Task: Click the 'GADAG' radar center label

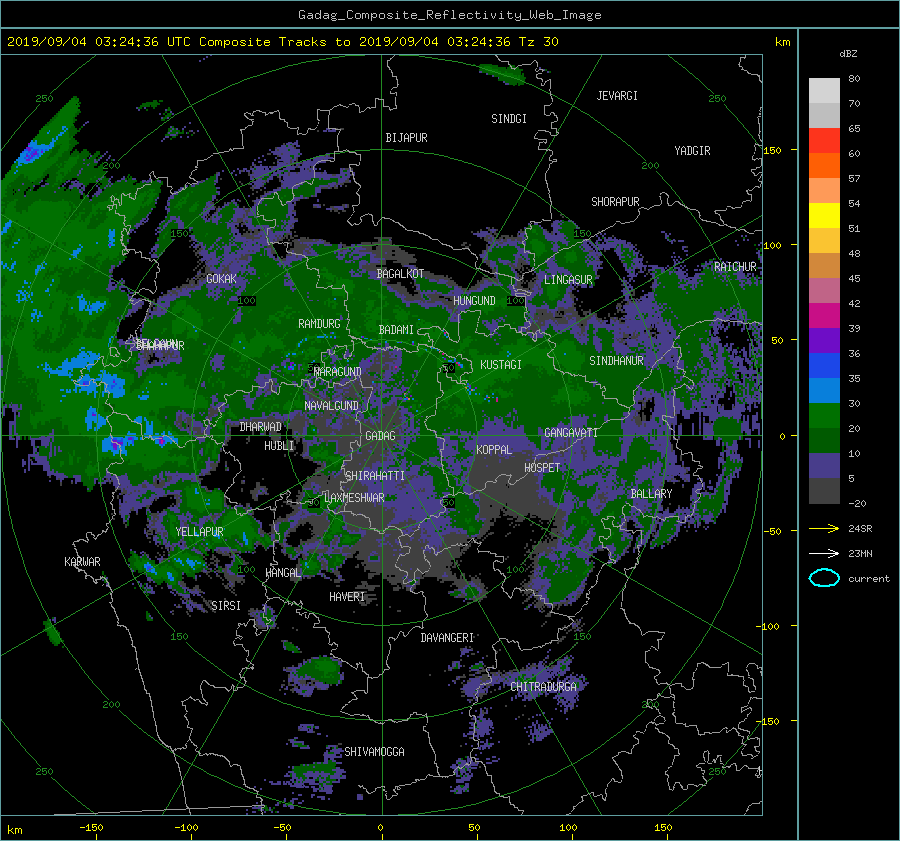Action: pos(381,436)
